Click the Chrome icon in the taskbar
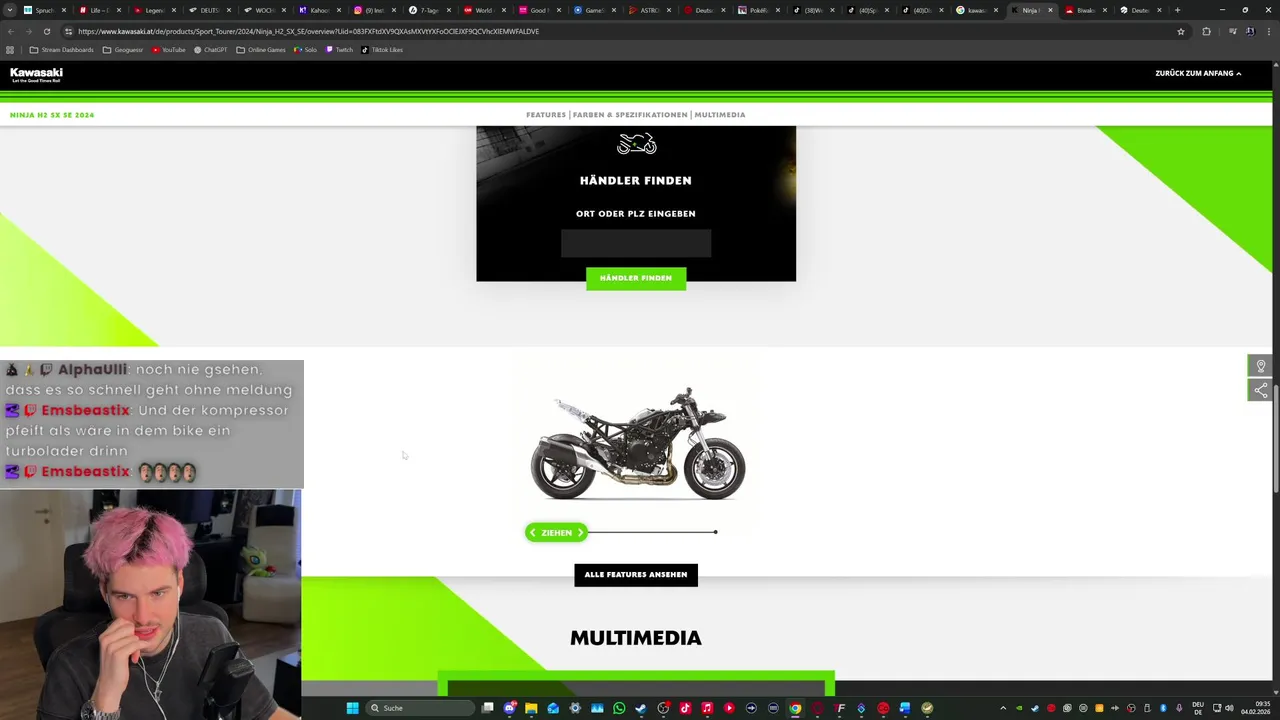The width and height of the screenshot is (1280, 720). coord(795,708)
